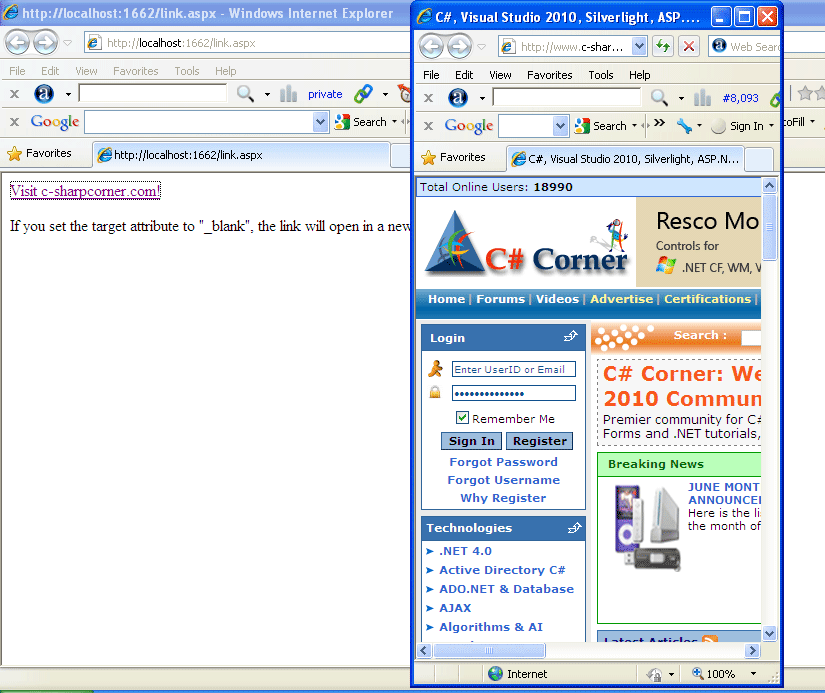This screenshot has width=825, height=693.
Task: Click the Sign In button in Login panel
Action: point(471,441)
